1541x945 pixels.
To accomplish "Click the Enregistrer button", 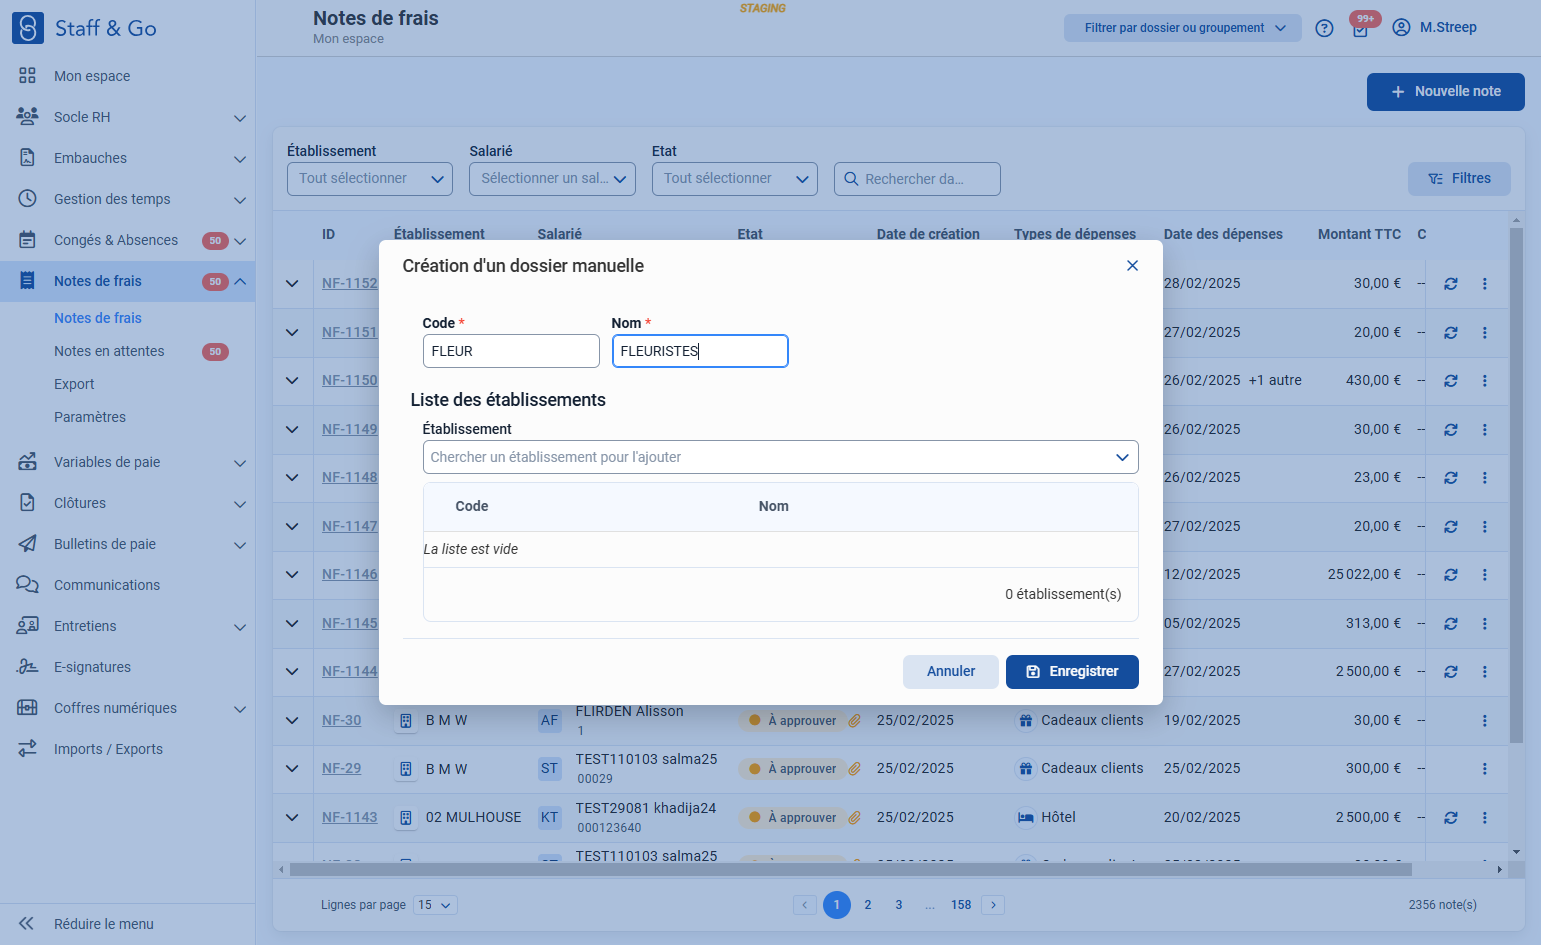I will 1072,672.
